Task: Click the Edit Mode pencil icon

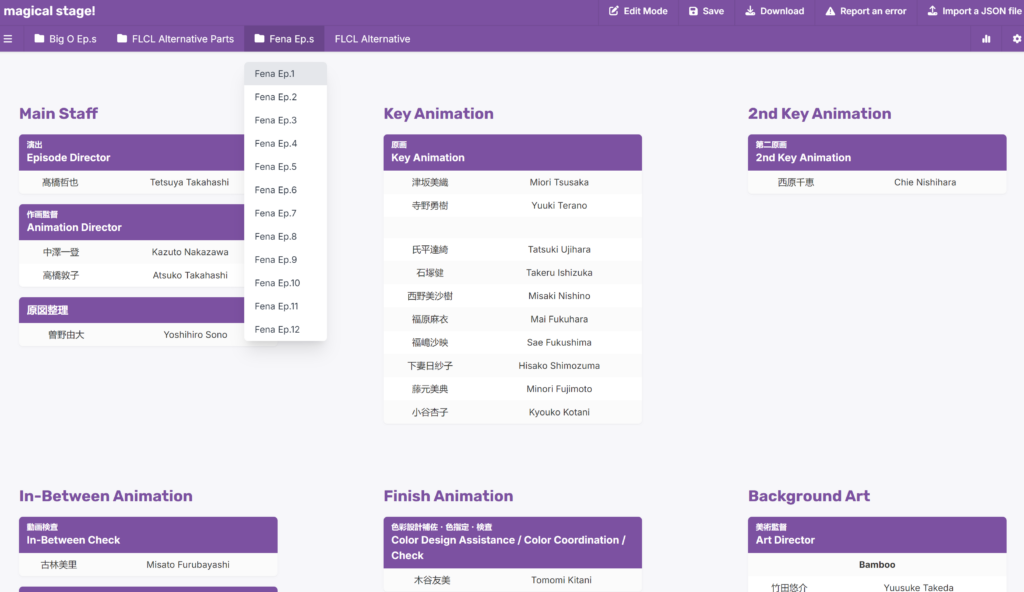Action: coord(614,11)
